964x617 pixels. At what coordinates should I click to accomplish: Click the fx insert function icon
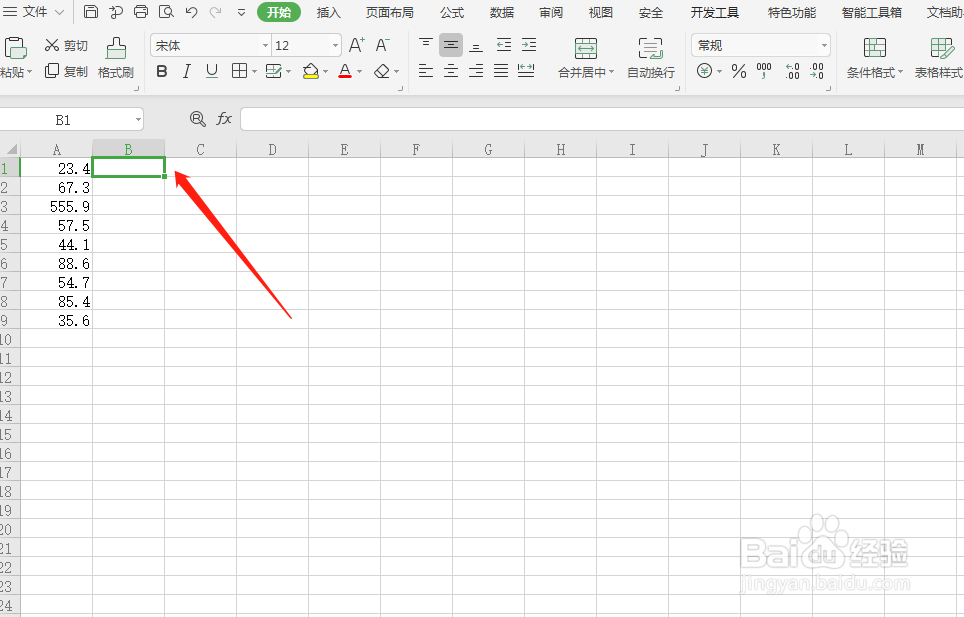224,119
